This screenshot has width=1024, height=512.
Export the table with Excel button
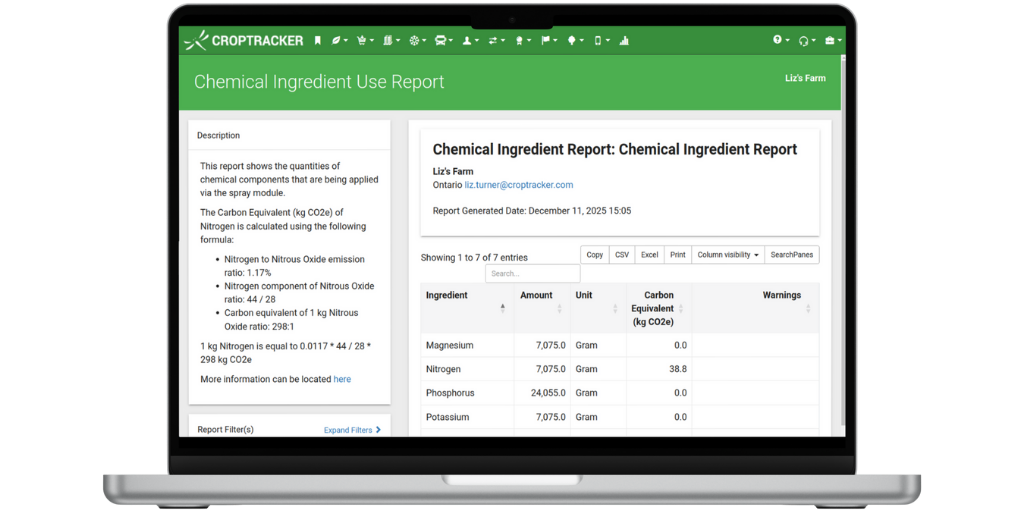click(649, 255)
